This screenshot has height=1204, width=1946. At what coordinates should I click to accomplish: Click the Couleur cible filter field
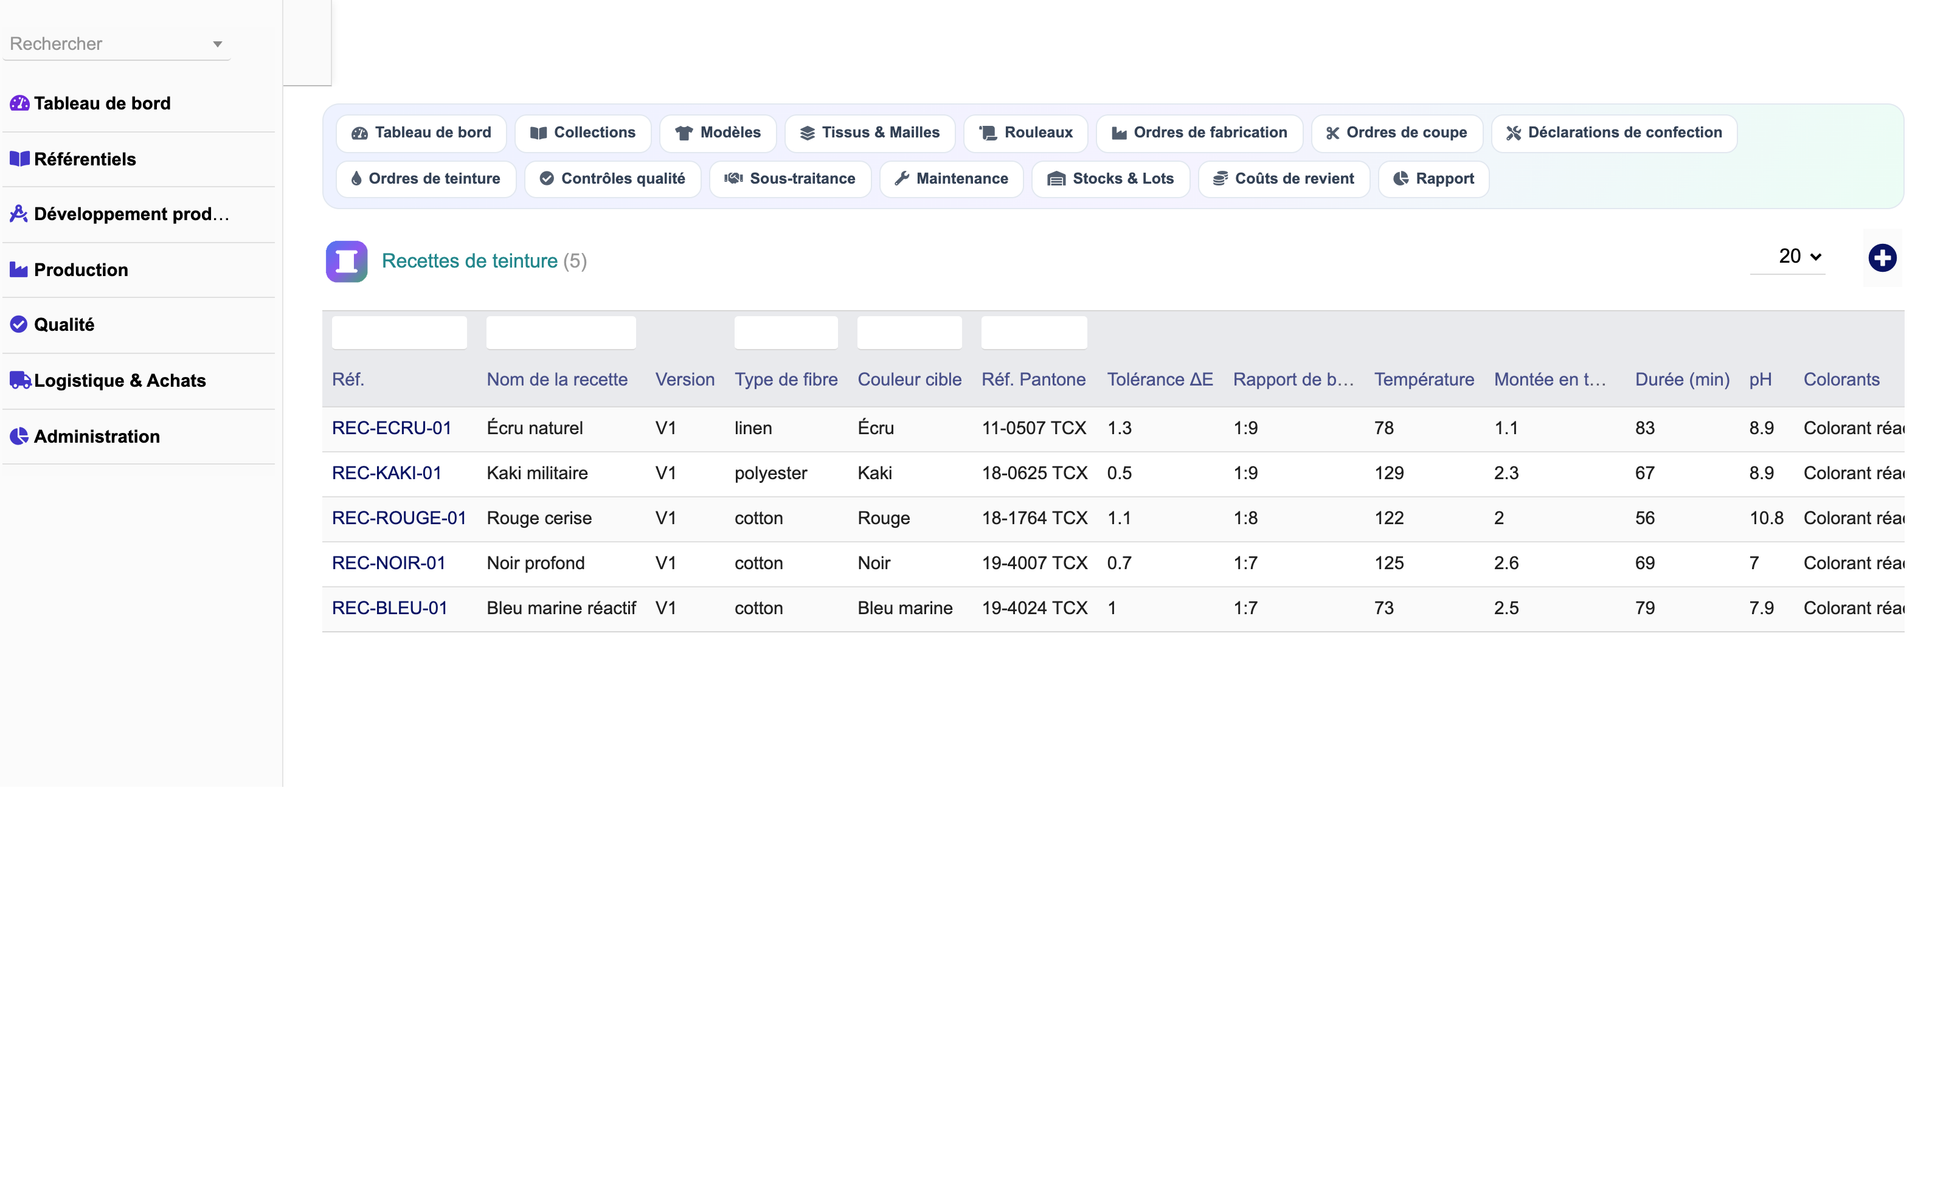click(x=910, y=333)
